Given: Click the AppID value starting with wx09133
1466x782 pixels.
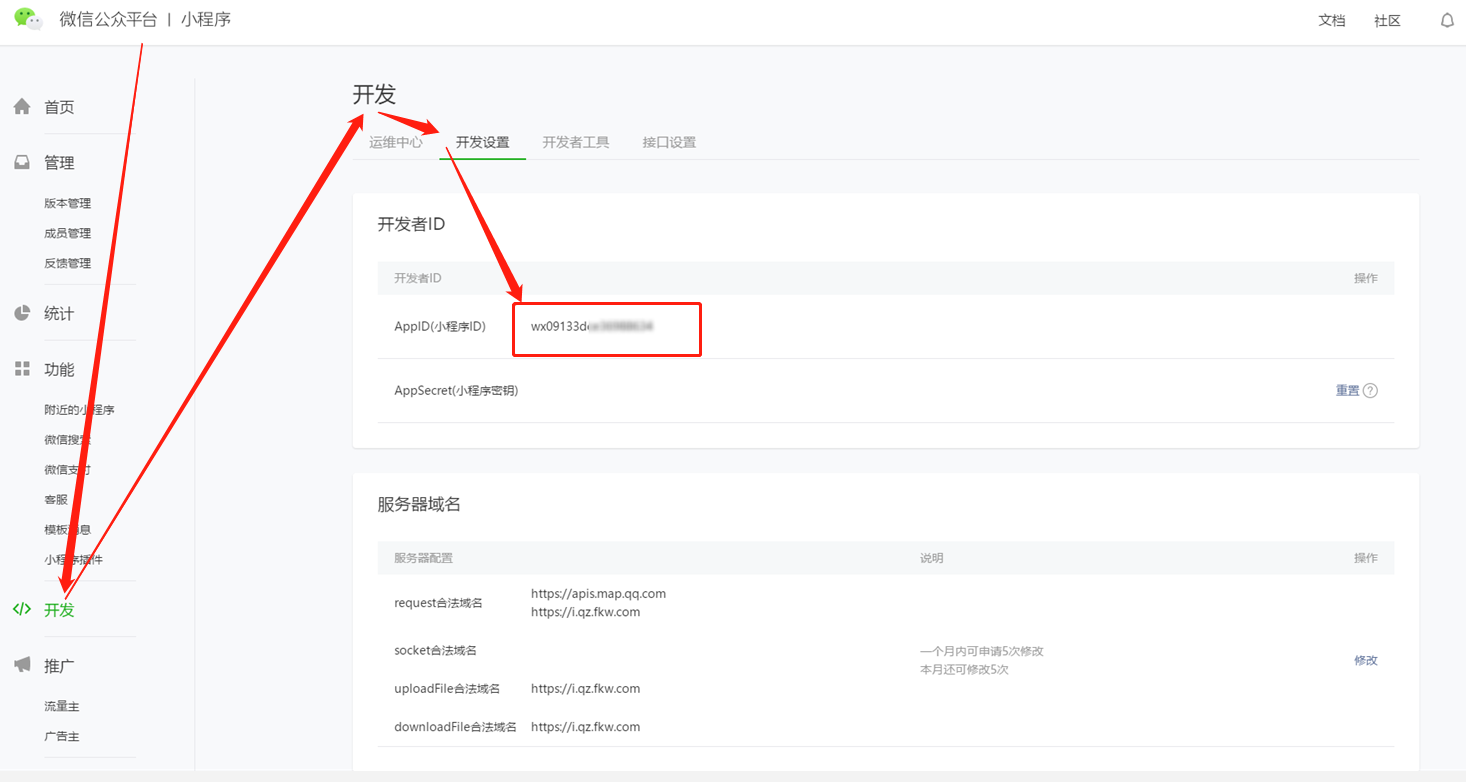Looking at the screenshot, I should coord(592,327).
